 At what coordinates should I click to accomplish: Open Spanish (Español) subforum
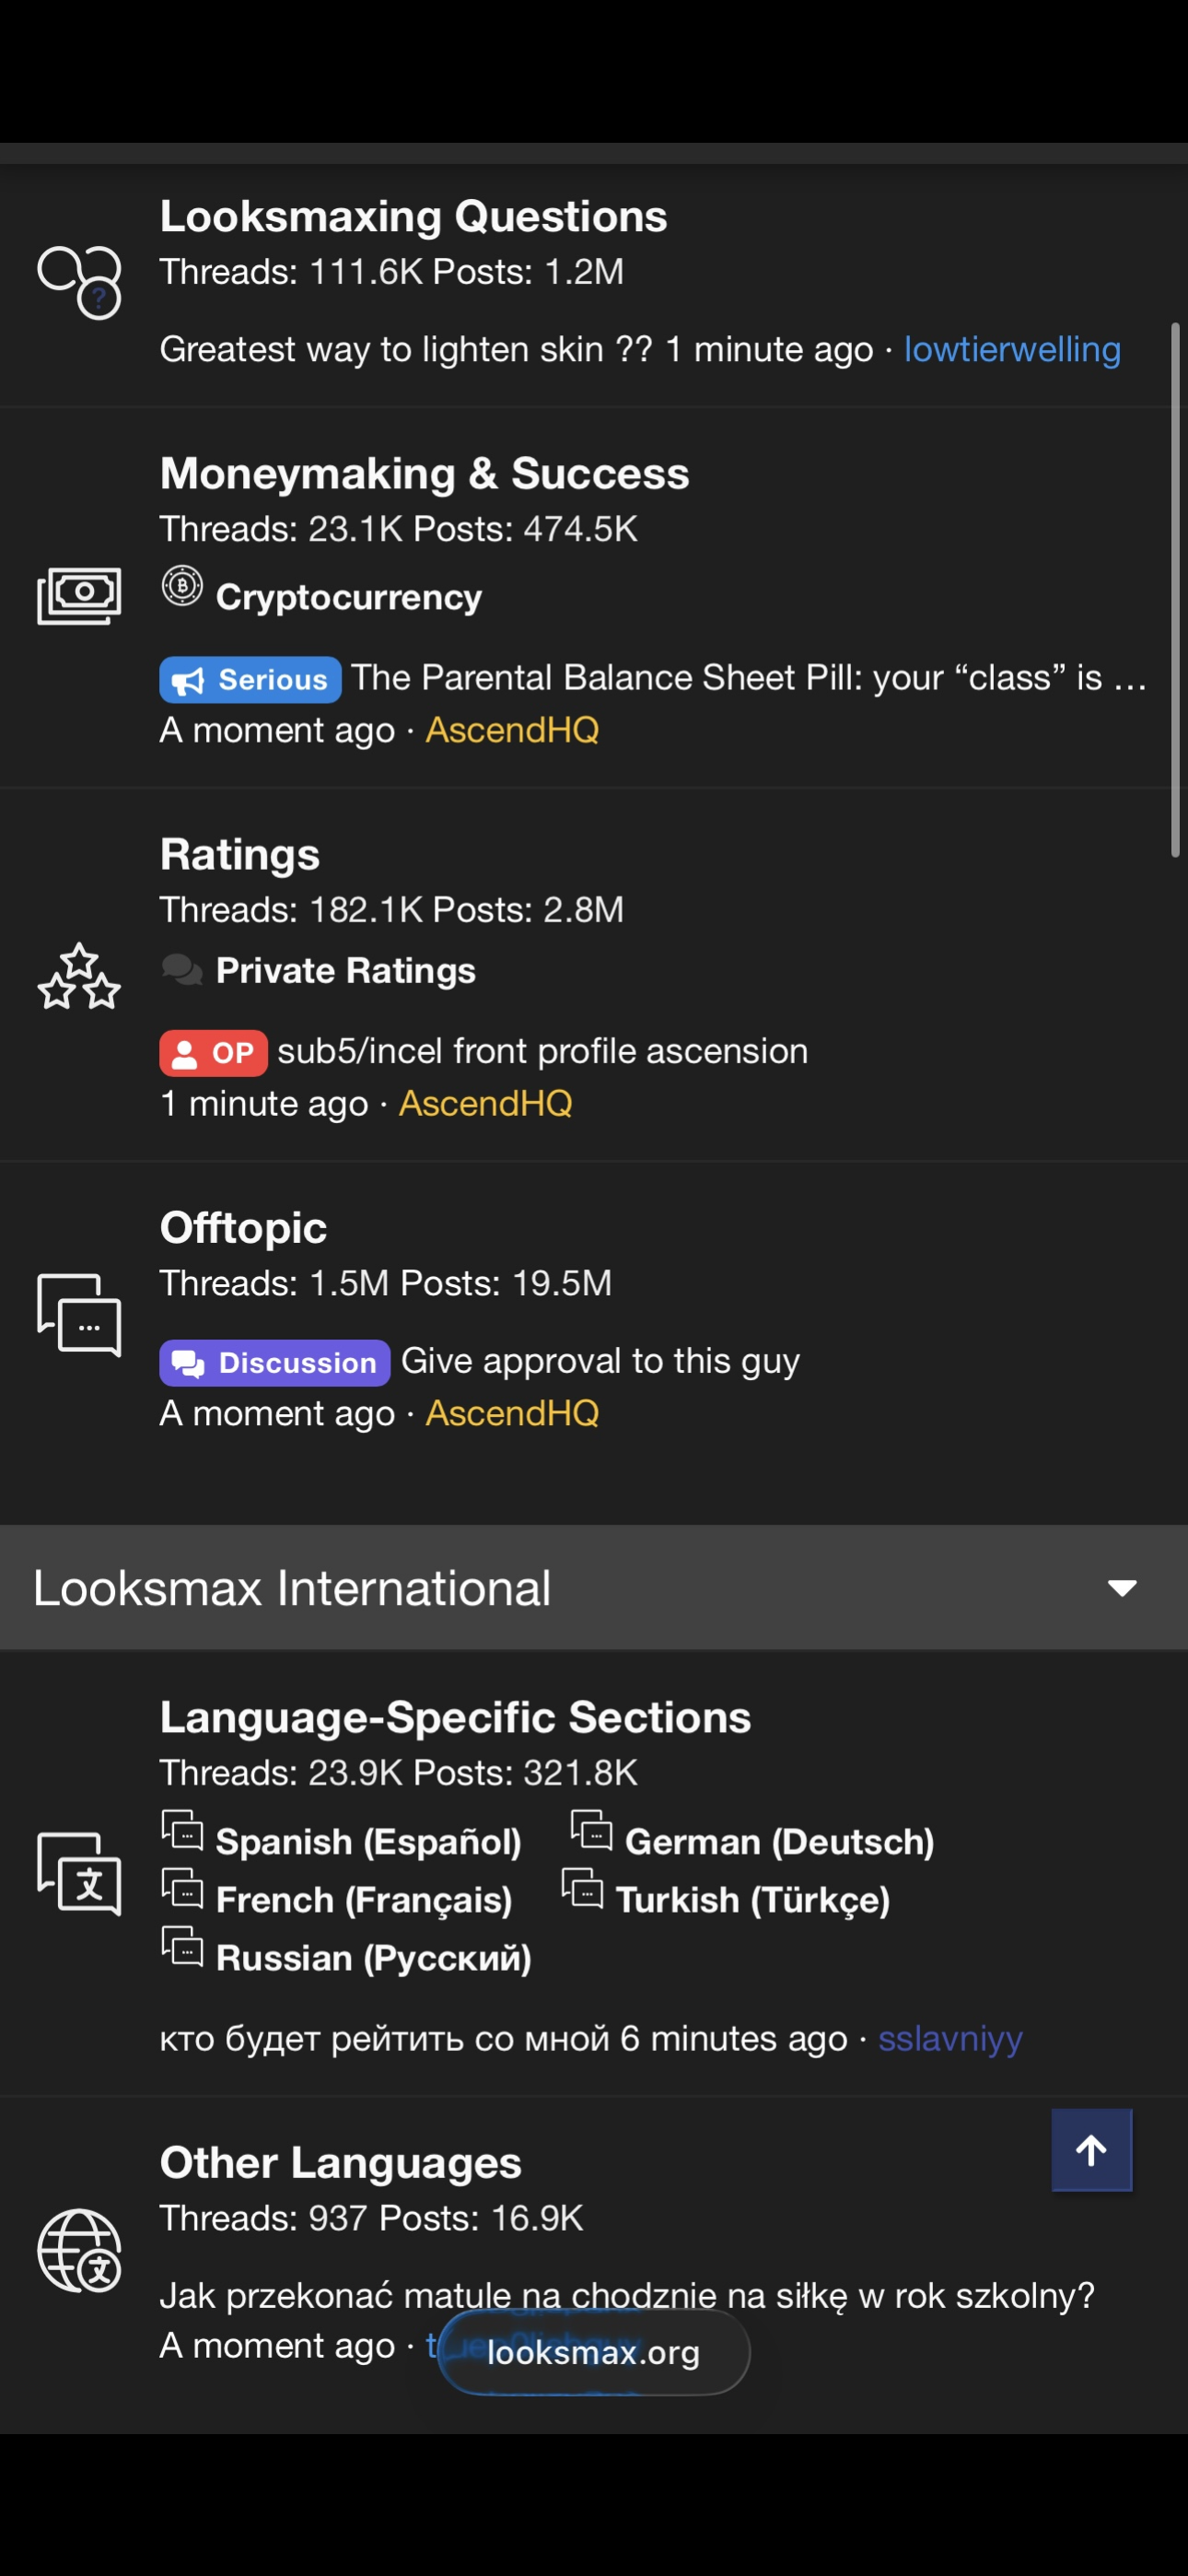[368, 1841]
